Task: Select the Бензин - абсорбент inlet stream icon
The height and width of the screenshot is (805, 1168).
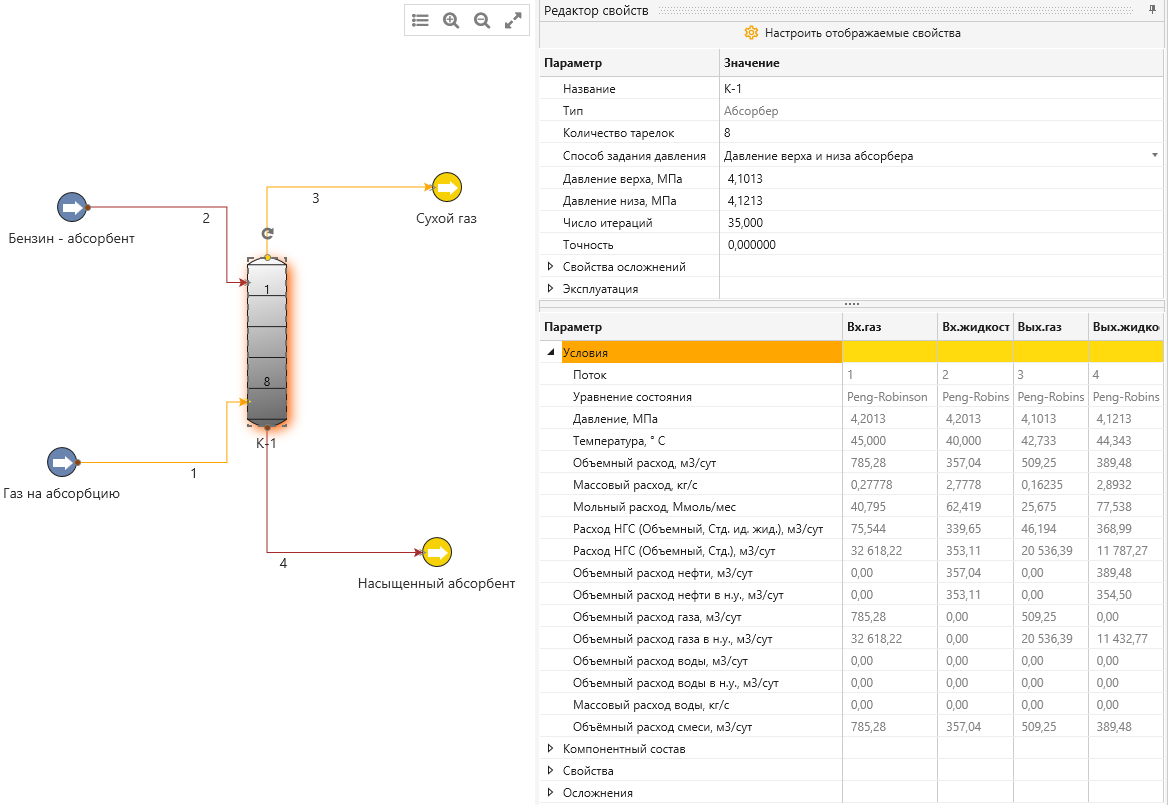Action: (x=72, y=207)
